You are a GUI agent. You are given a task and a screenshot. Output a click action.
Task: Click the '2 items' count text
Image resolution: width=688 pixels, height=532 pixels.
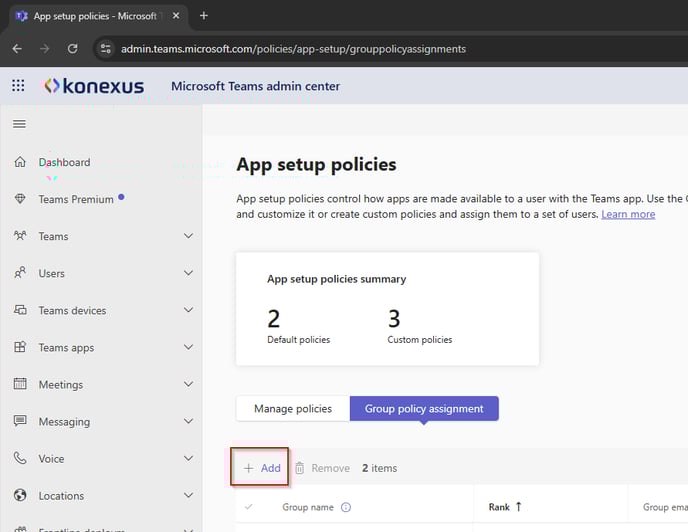click(x=379, y=468)
